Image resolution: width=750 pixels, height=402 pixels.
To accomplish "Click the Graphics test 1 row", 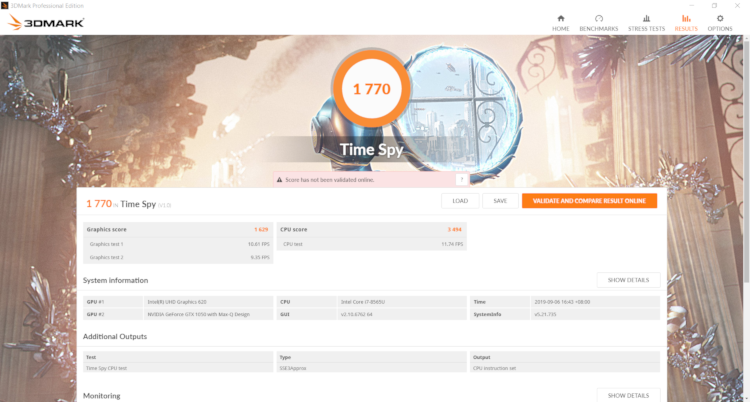I will tap(178, 244).
